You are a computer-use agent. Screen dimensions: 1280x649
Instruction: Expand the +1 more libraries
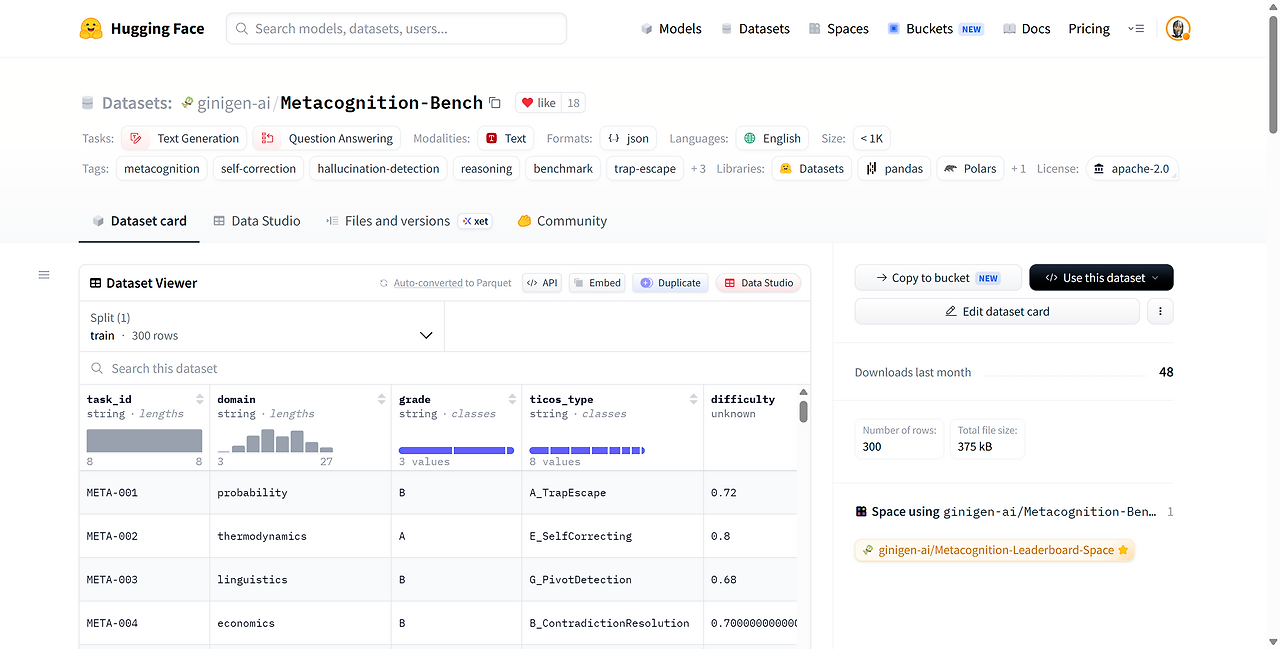(x=1018, y=169)
